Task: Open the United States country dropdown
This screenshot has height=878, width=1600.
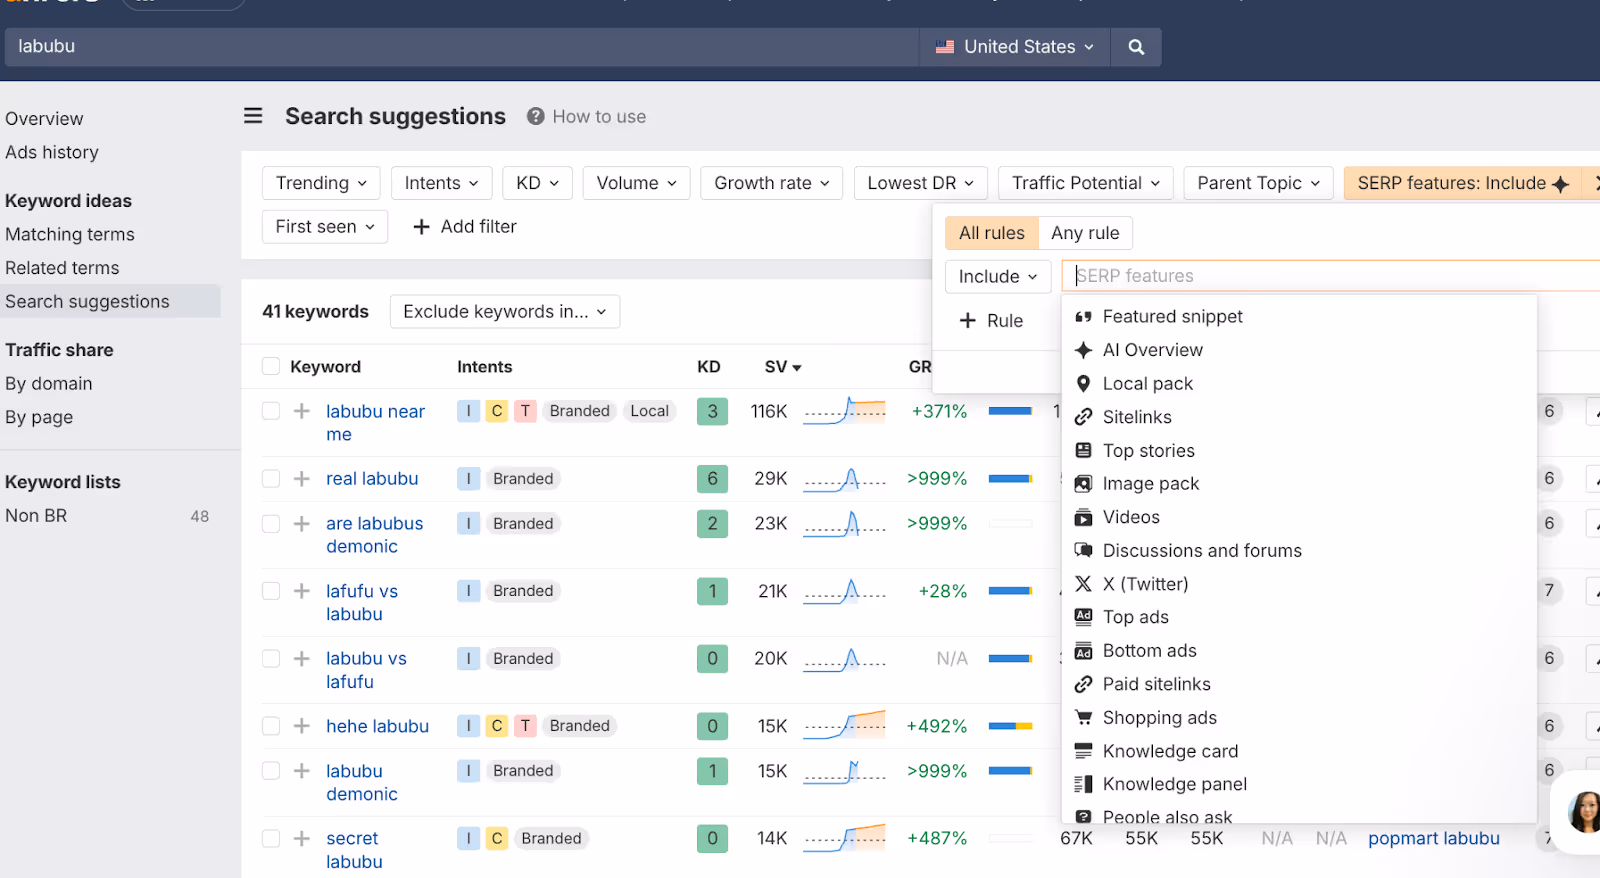Action: click(1014, 47)
